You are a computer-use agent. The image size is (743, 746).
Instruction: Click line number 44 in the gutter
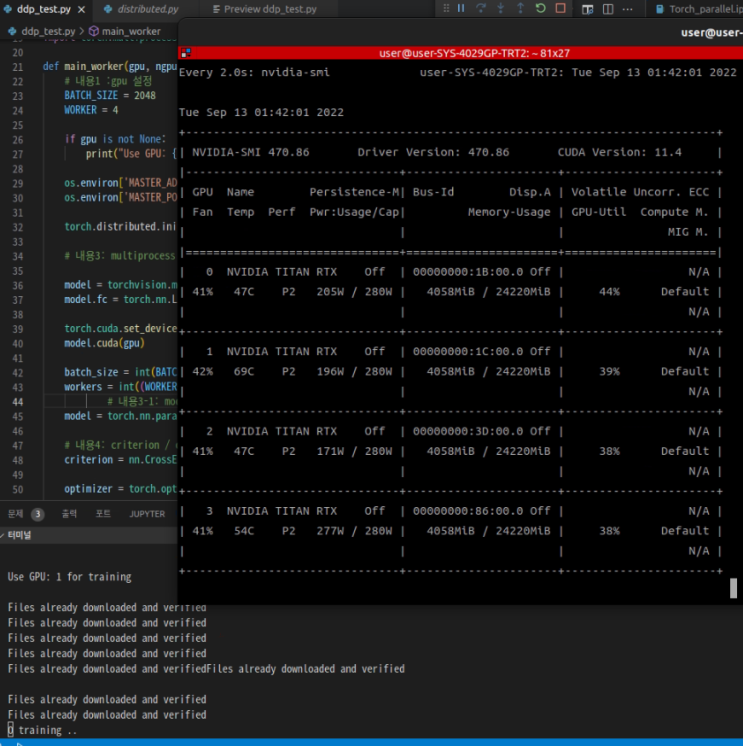pos(18,402)
